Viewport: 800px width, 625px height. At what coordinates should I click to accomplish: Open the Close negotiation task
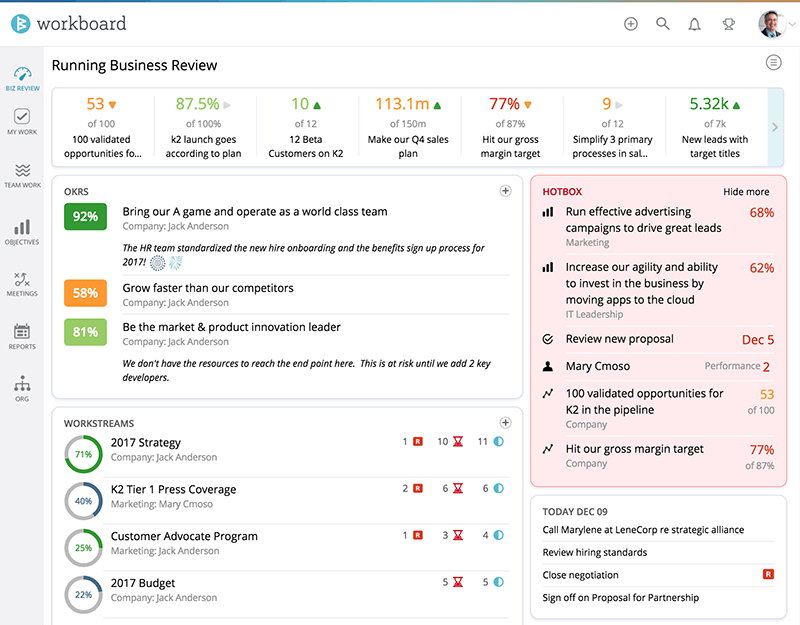580,575
